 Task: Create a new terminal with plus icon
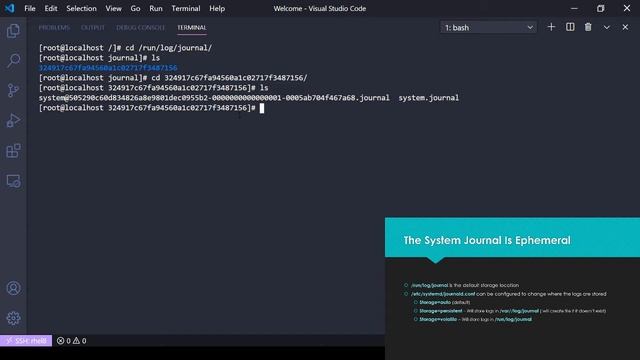pyautogui.click(x=551, y=27)
